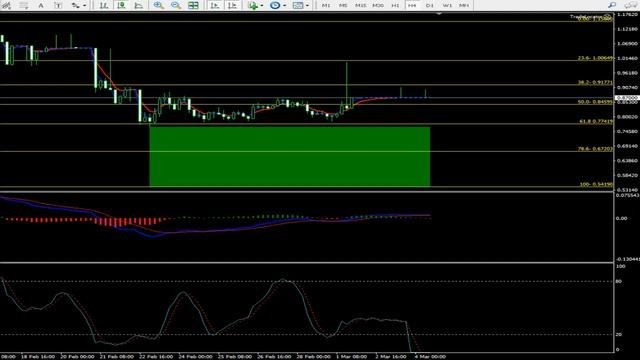Switch to the M15 timeframe
The image size is (640, 360).
(360, 5)
